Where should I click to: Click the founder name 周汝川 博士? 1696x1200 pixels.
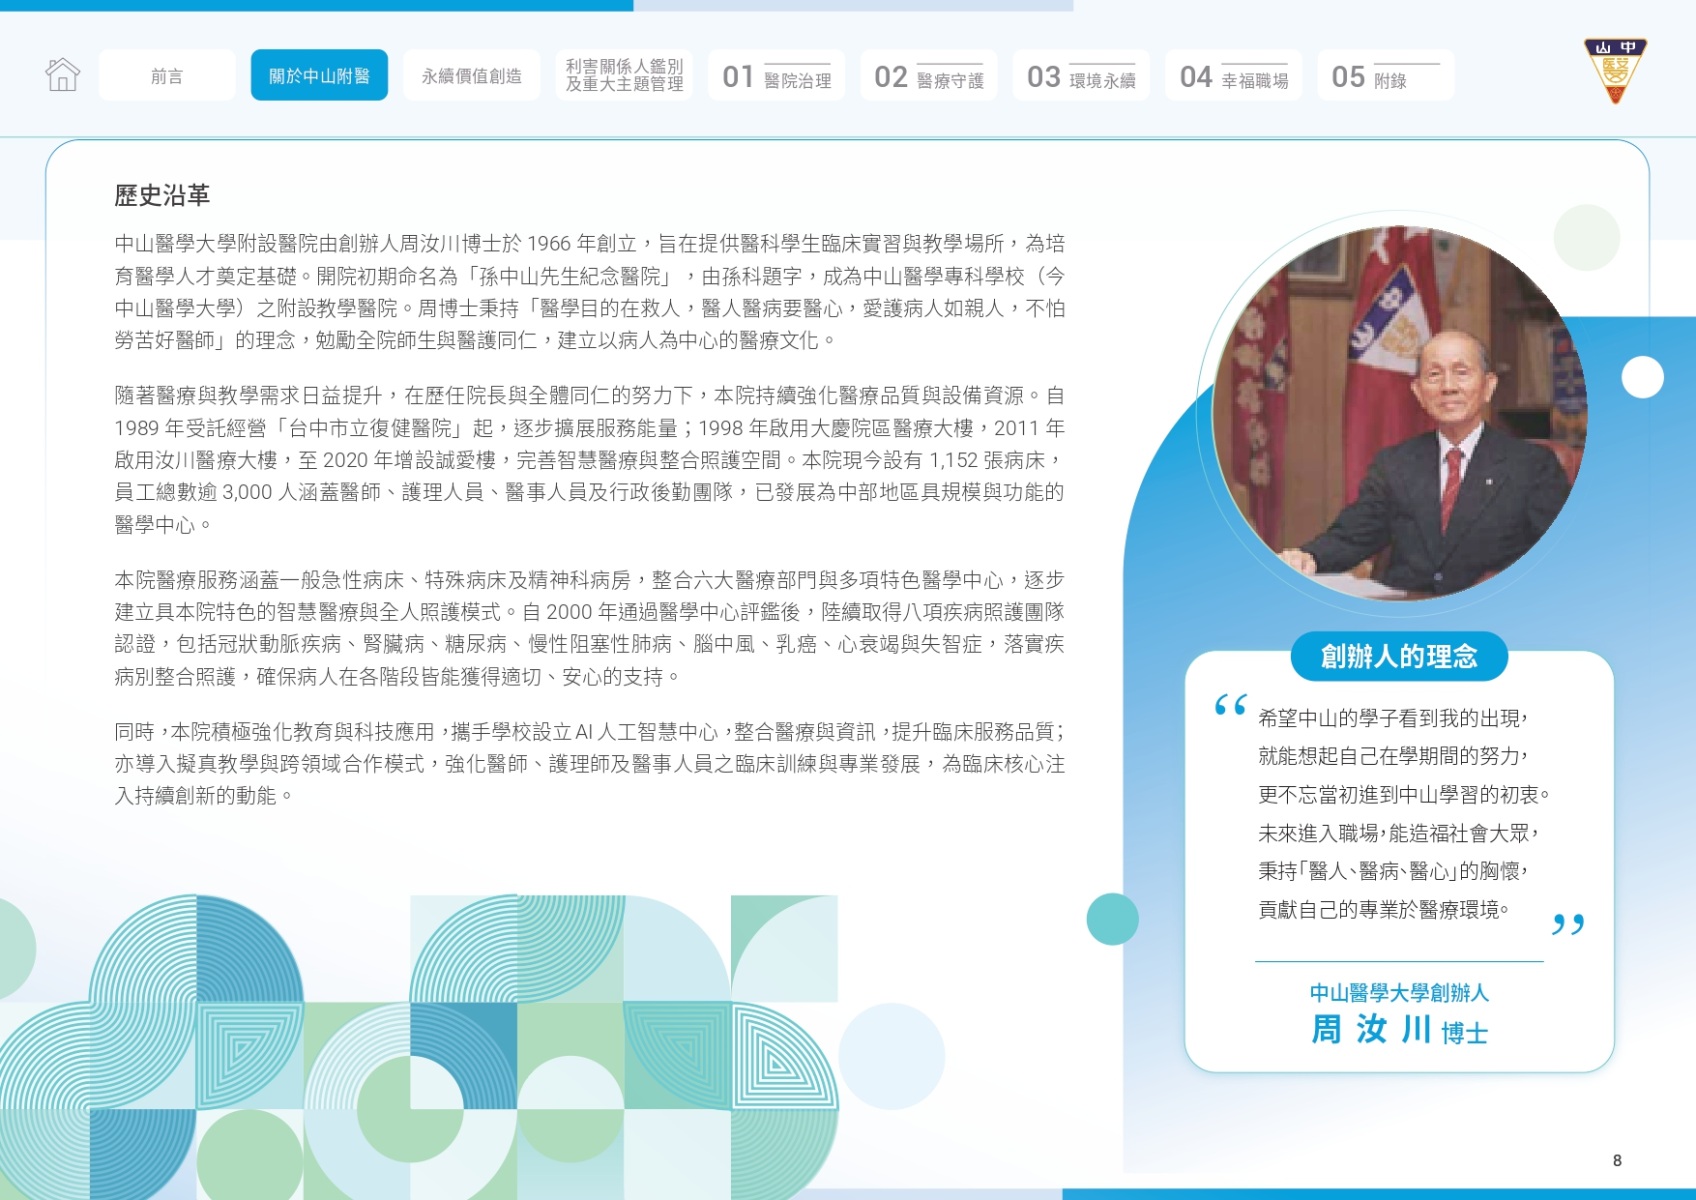point(1399,1030)
